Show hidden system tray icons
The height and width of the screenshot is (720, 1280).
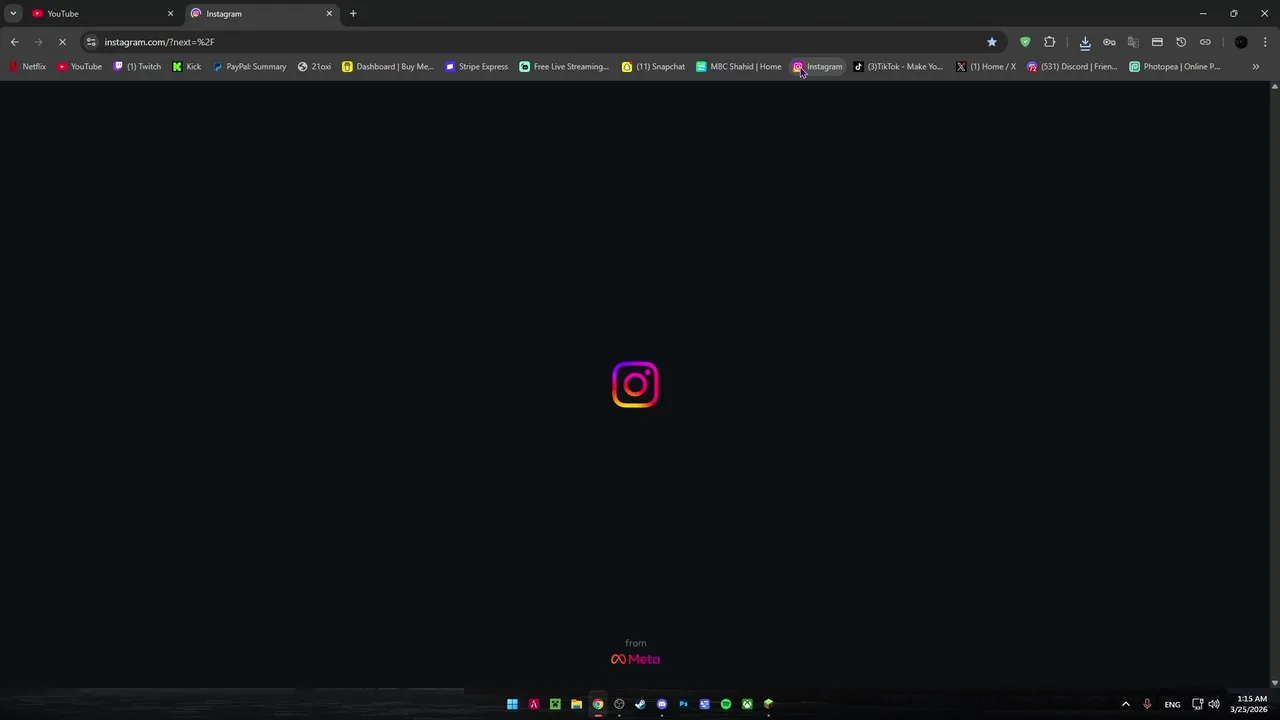click(x=1125, y=704)
